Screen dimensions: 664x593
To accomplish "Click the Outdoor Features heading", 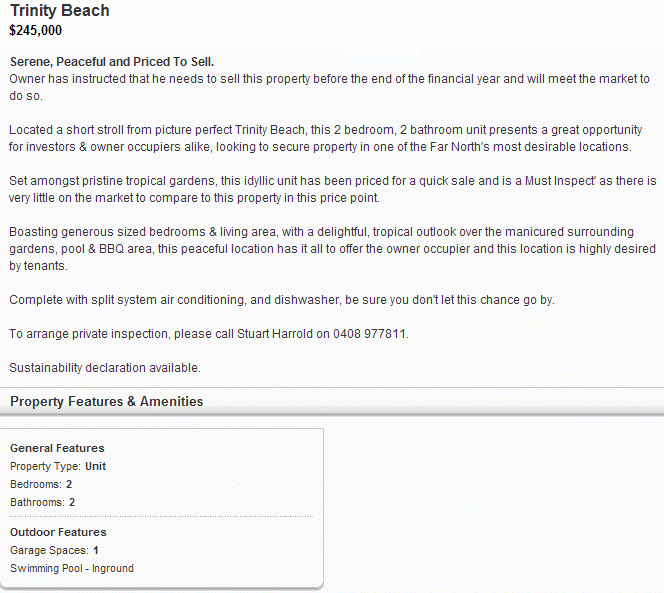I will [x=58, y=532].
